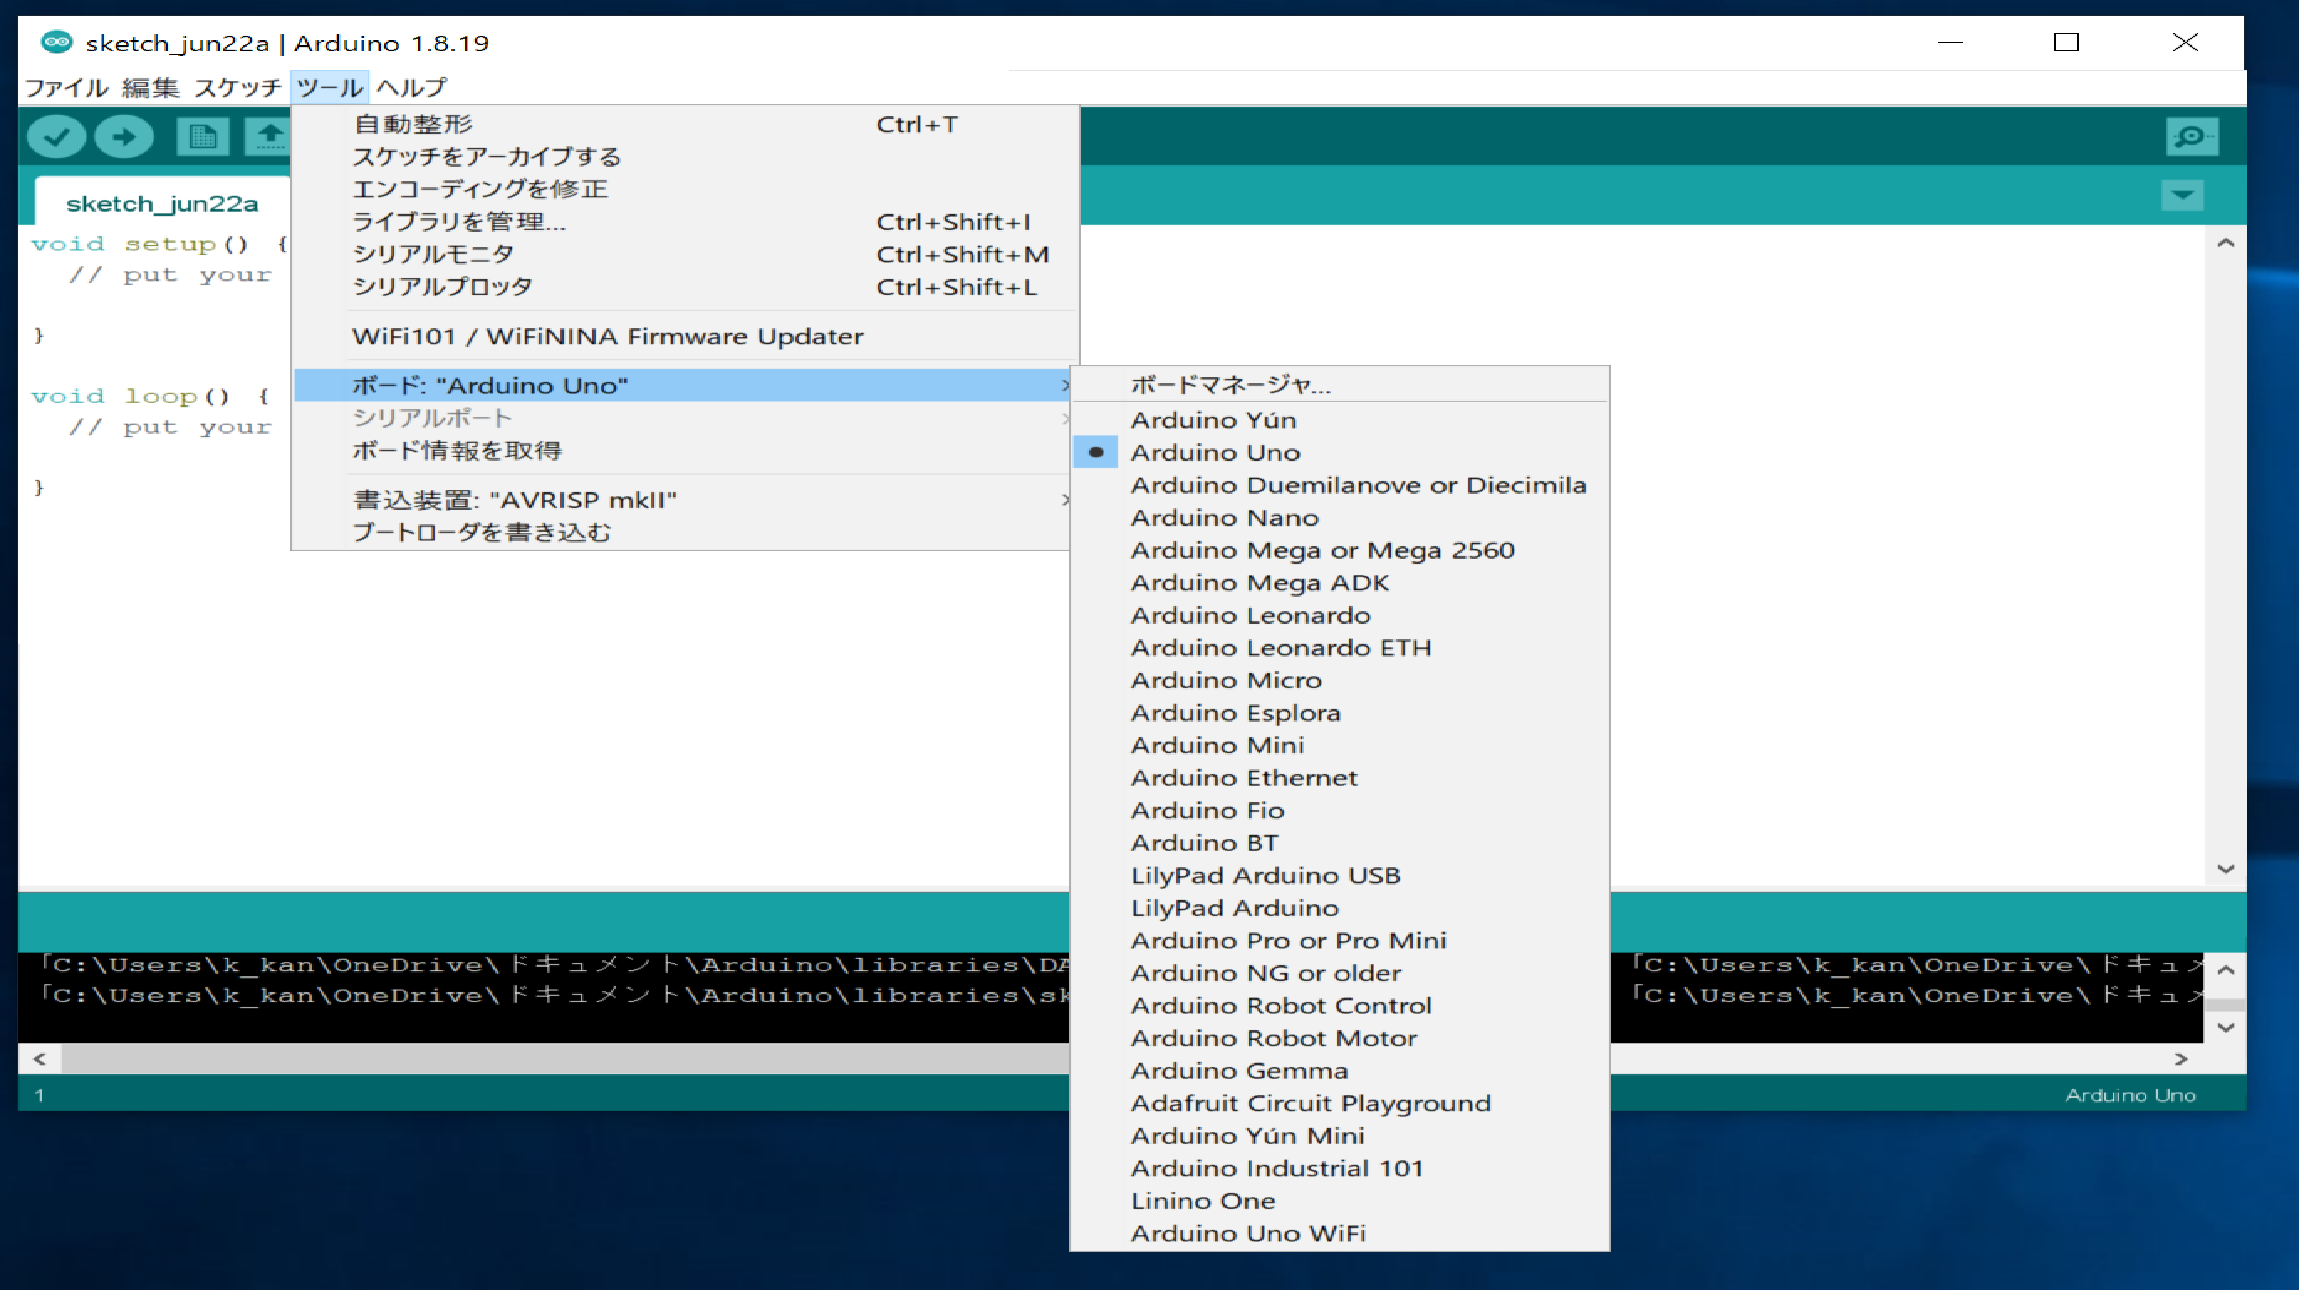Click the Arduino Uno status bar label

tap(2131, 1096)
